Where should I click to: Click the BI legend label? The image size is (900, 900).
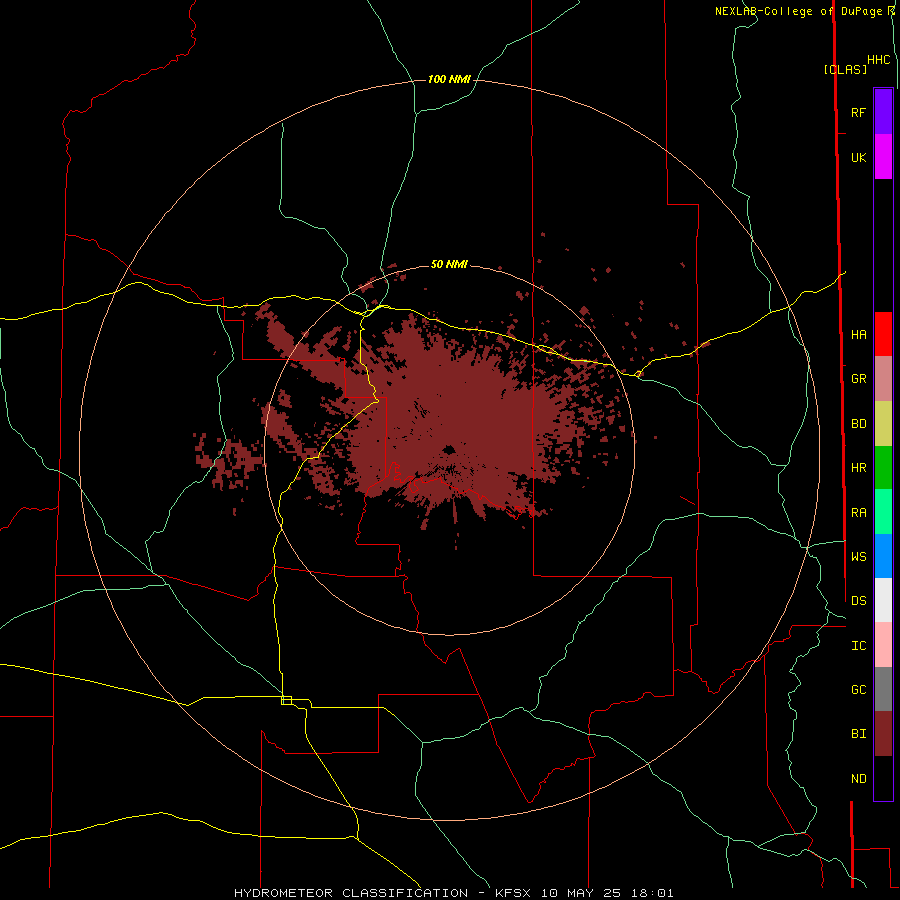858,734
